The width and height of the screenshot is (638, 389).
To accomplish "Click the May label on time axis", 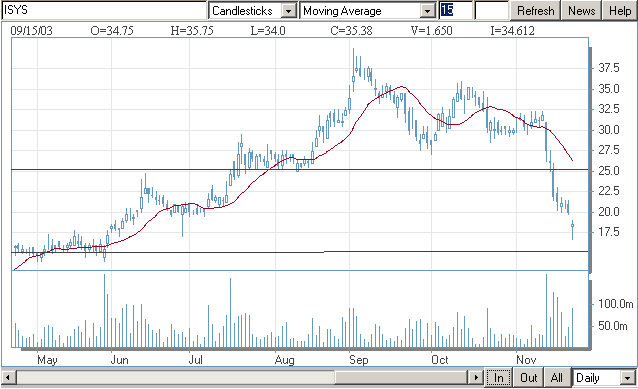I will pyautogui.click(x=47, y=360).
